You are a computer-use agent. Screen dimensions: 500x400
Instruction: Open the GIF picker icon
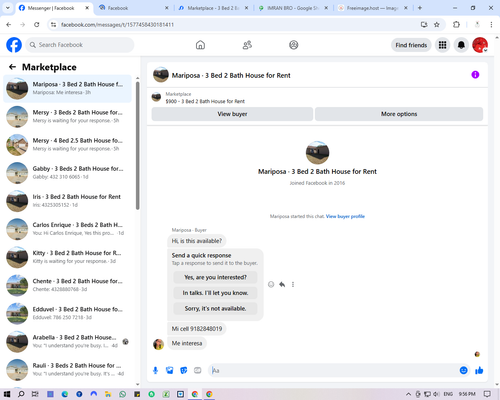click(198, 370)
